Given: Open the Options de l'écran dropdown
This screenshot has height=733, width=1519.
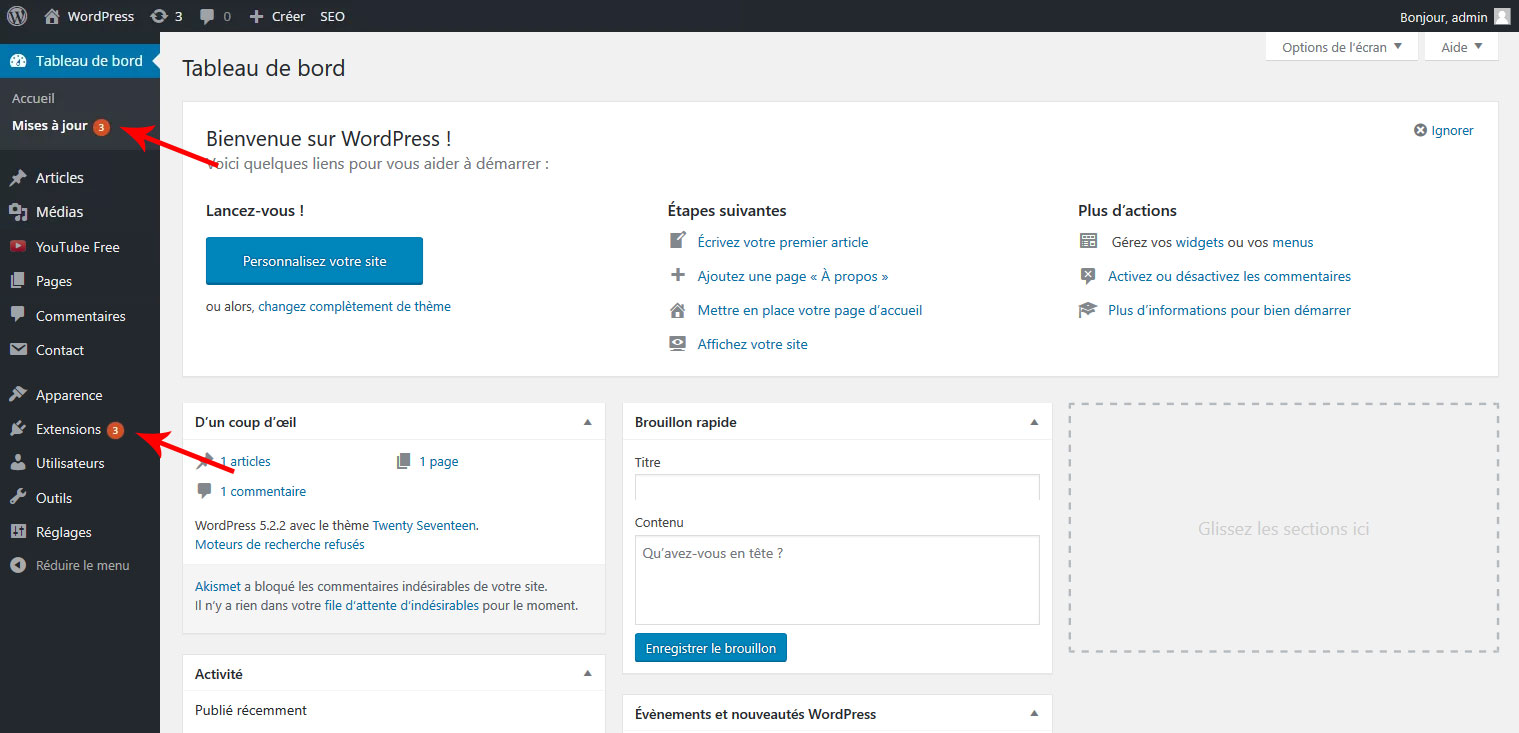Looking at the screenshot, I should [1342, 47].
